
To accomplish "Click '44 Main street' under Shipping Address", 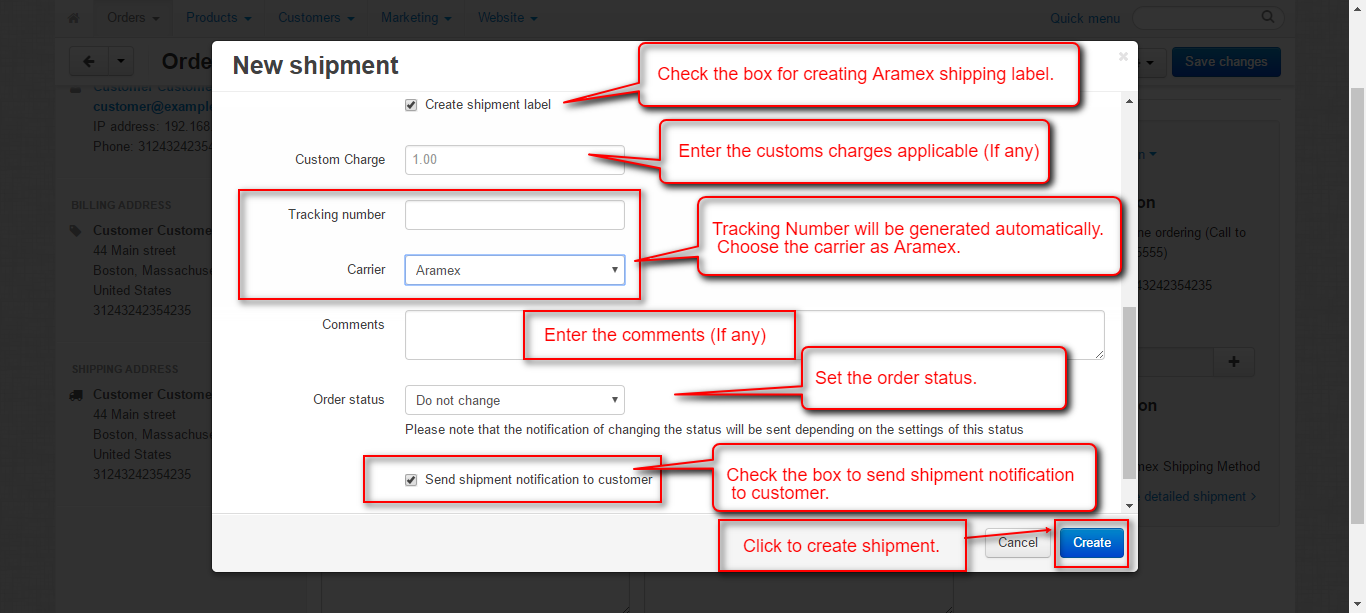I will click(134, 415).
